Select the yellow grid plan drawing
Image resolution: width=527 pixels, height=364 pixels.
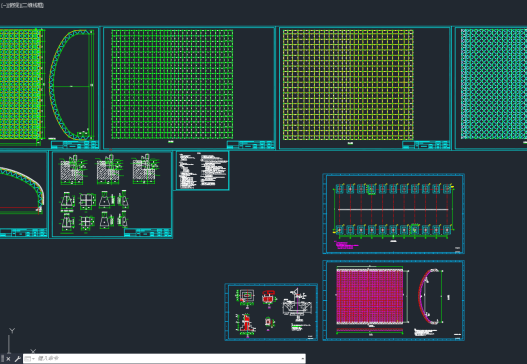click(348, 85)
